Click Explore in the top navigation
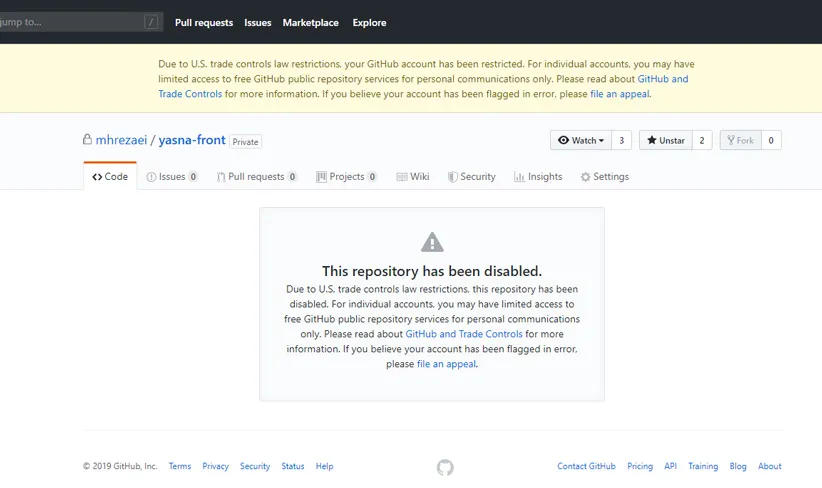822x488 pixels. 369,23
